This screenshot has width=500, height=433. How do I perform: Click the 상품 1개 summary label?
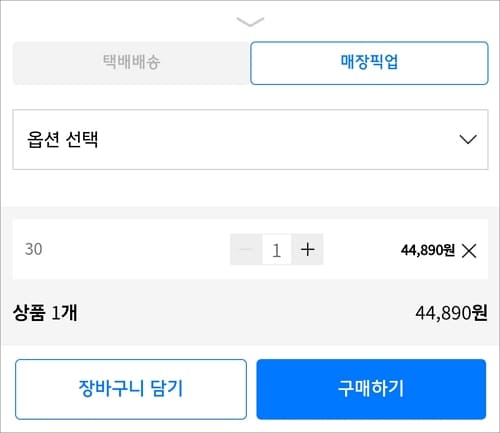click(x=45, y=313)
